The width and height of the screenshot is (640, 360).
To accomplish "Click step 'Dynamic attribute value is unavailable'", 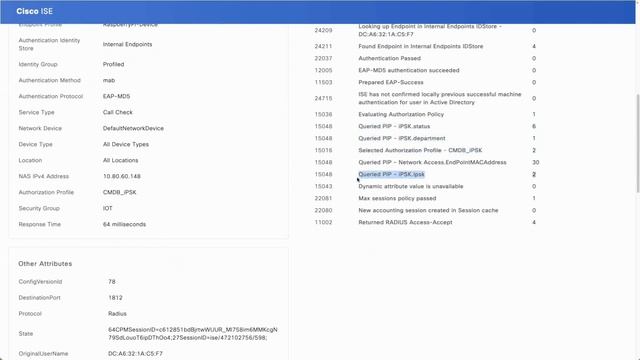I will tap(411, 186).
